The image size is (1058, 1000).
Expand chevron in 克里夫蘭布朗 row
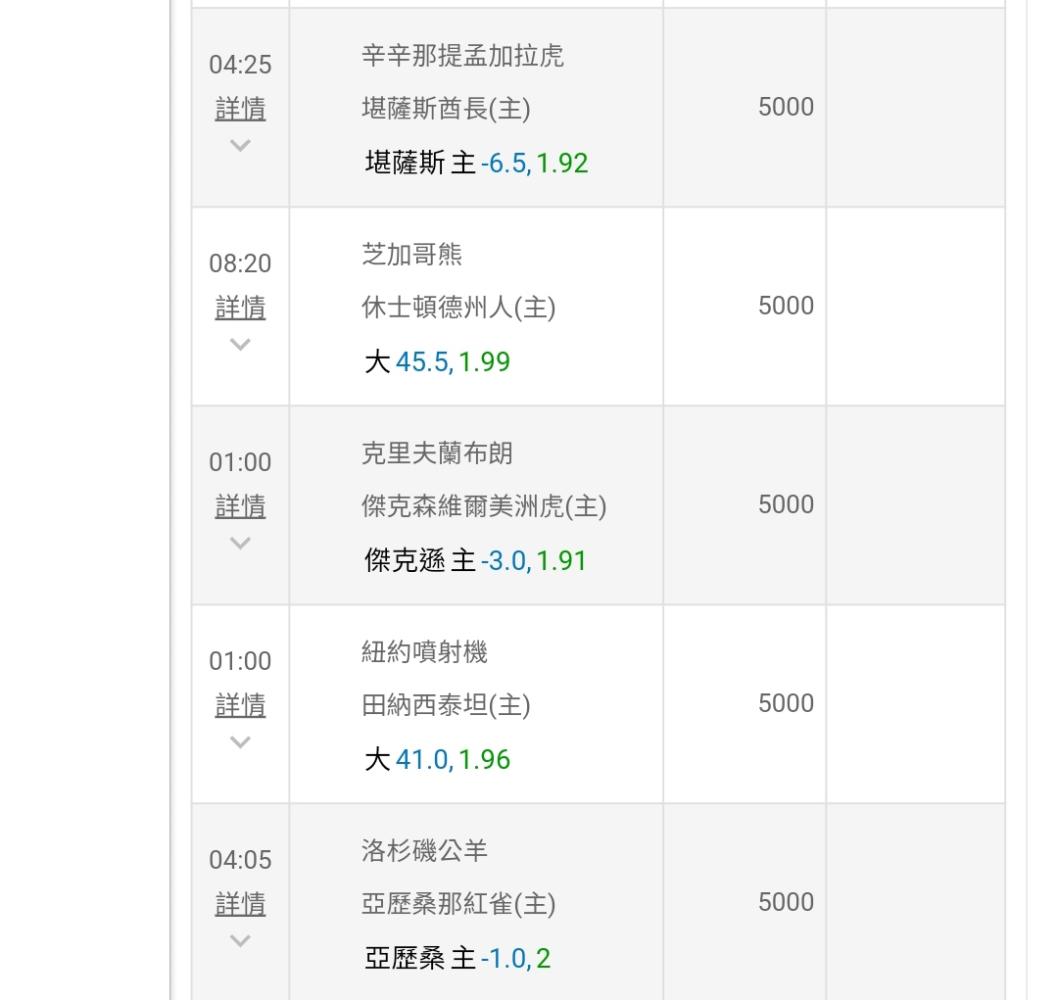240,544
